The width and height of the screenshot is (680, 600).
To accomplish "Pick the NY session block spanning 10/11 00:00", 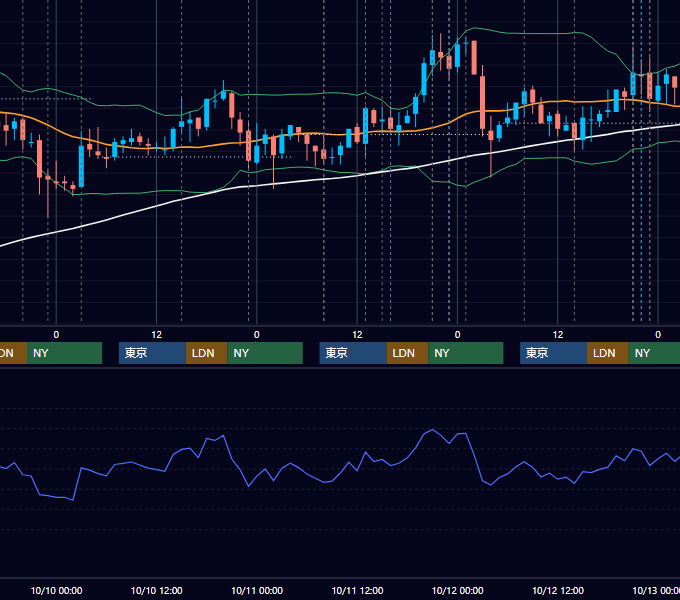I will pos(265,353).
